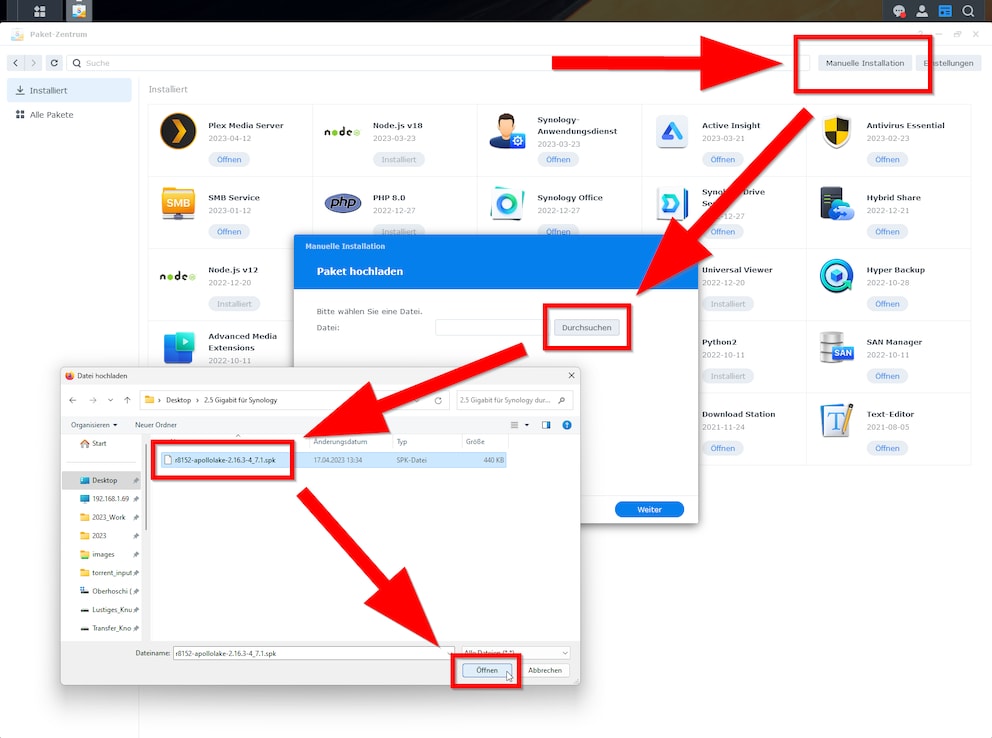Click Desktop in the file dialog breadcrumb
Screen dimensions: 992x738
(x=178, y=400)
